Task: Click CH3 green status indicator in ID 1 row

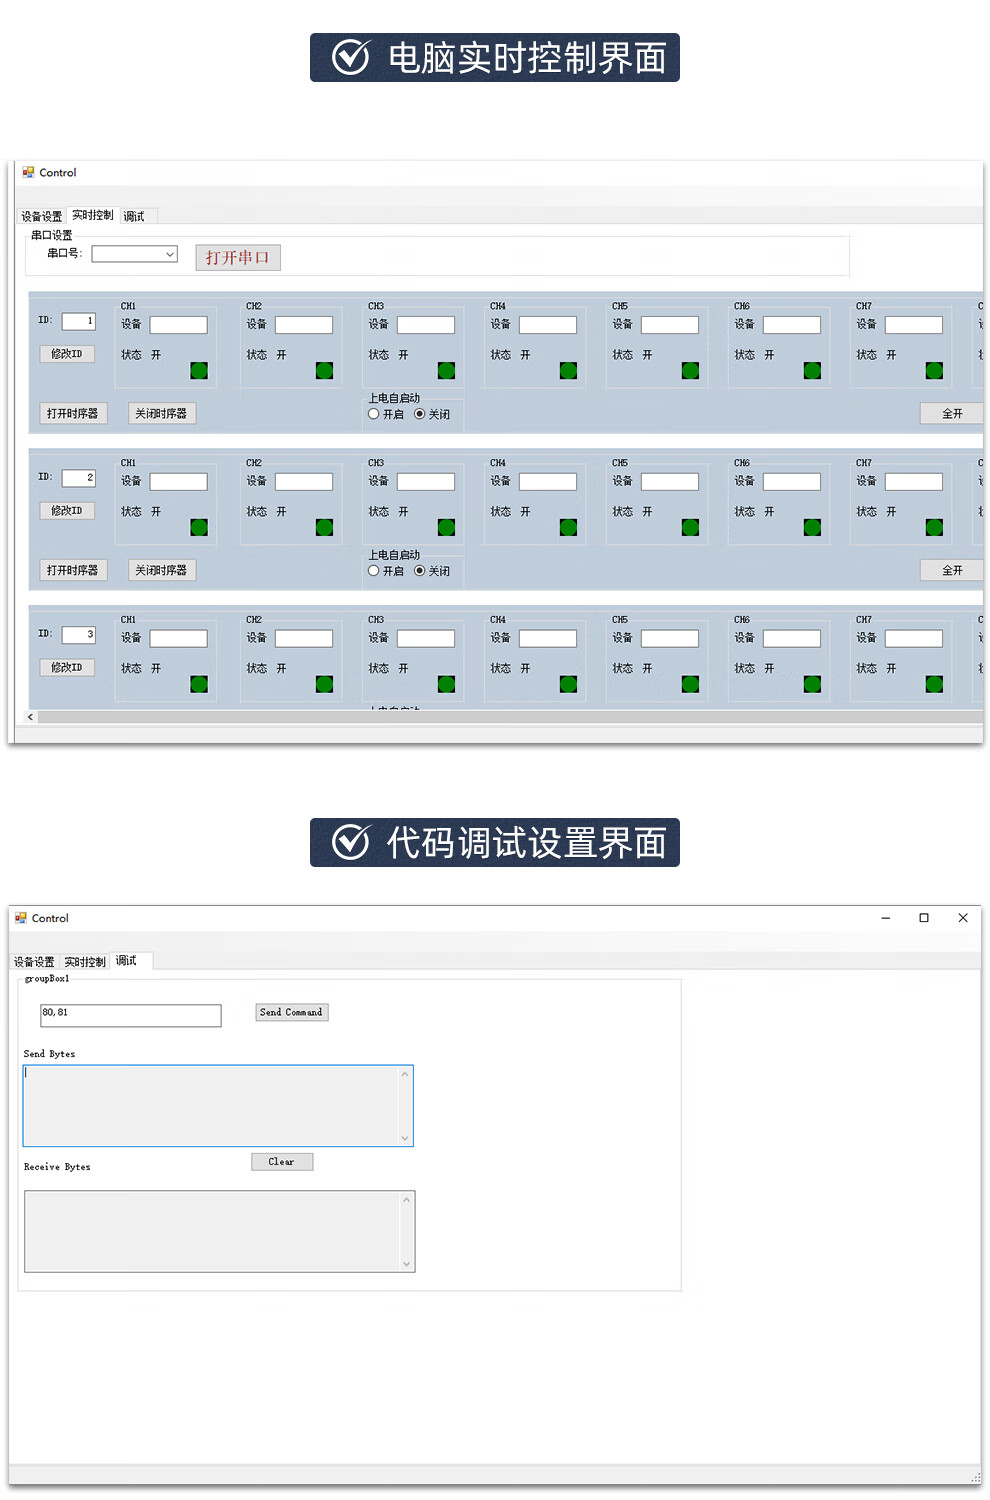Action: coord(446,371)
